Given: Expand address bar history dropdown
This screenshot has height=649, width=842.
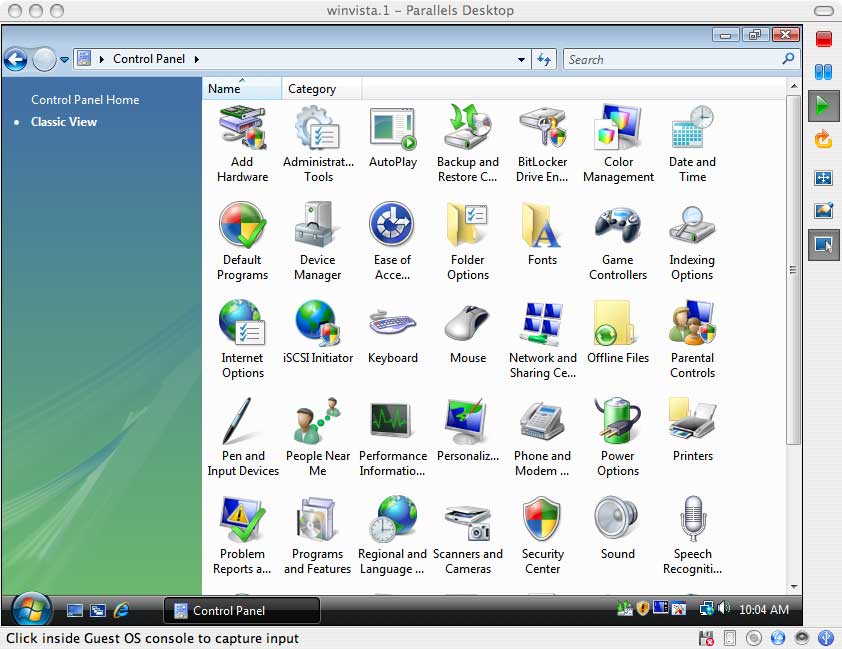Looking at the screenshot, I should (x=521, y=60).
